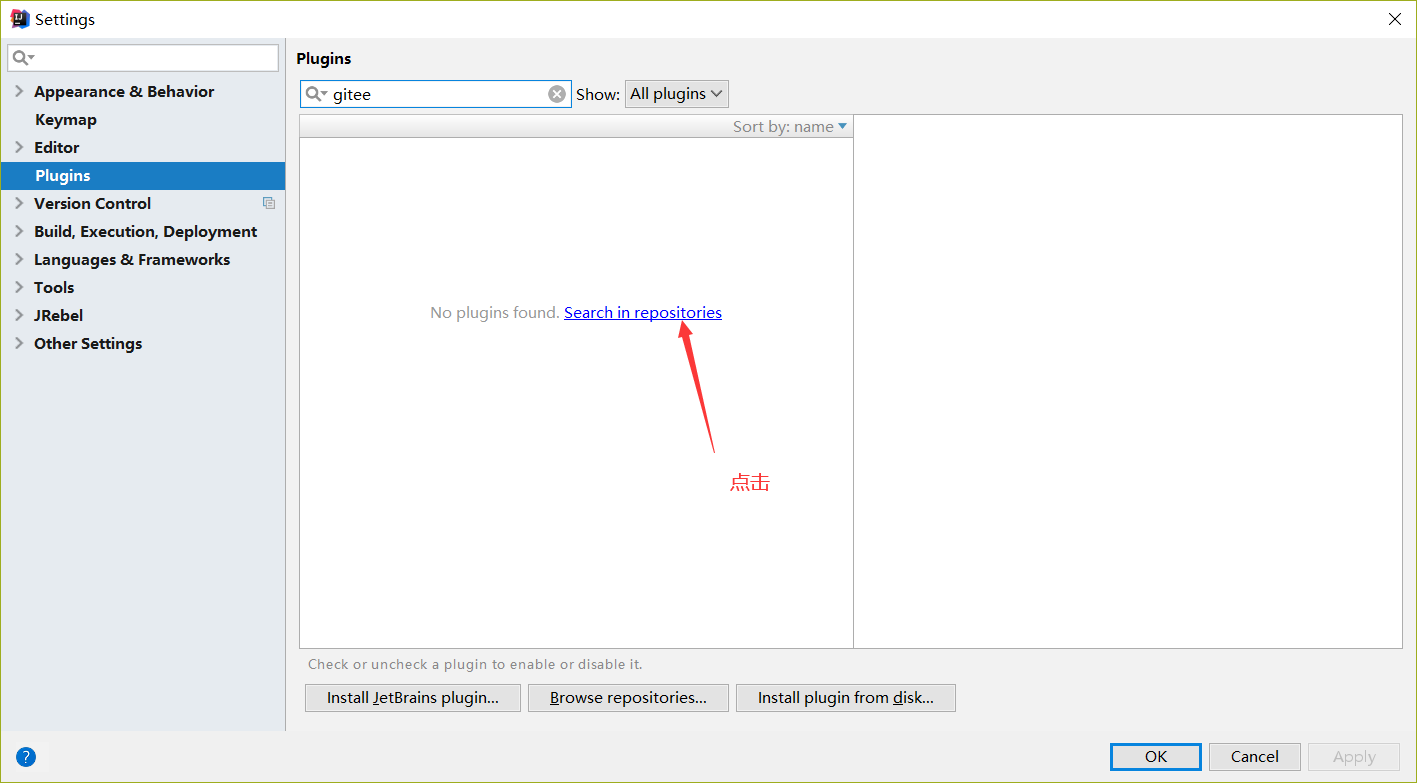This screenshot has height=783, width=1417.
Task: Clear the gitee plugin search text
Action: (557, 94)
